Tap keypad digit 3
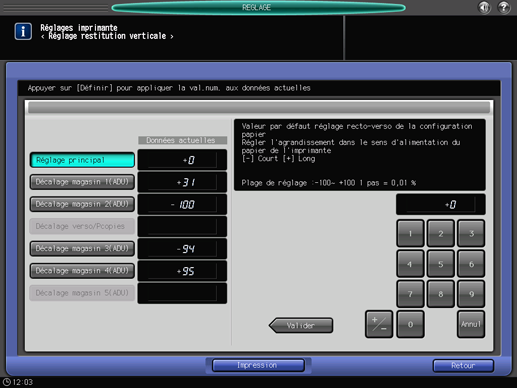 click(471, 233)
